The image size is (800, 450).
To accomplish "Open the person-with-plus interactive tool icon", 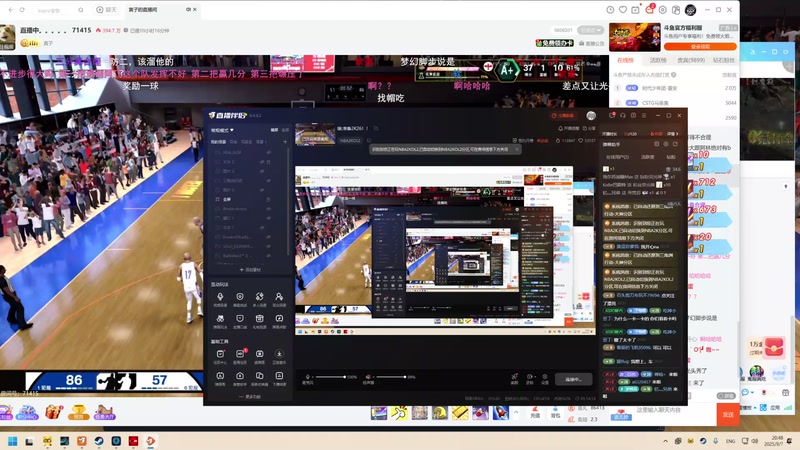I will (279, 298).
